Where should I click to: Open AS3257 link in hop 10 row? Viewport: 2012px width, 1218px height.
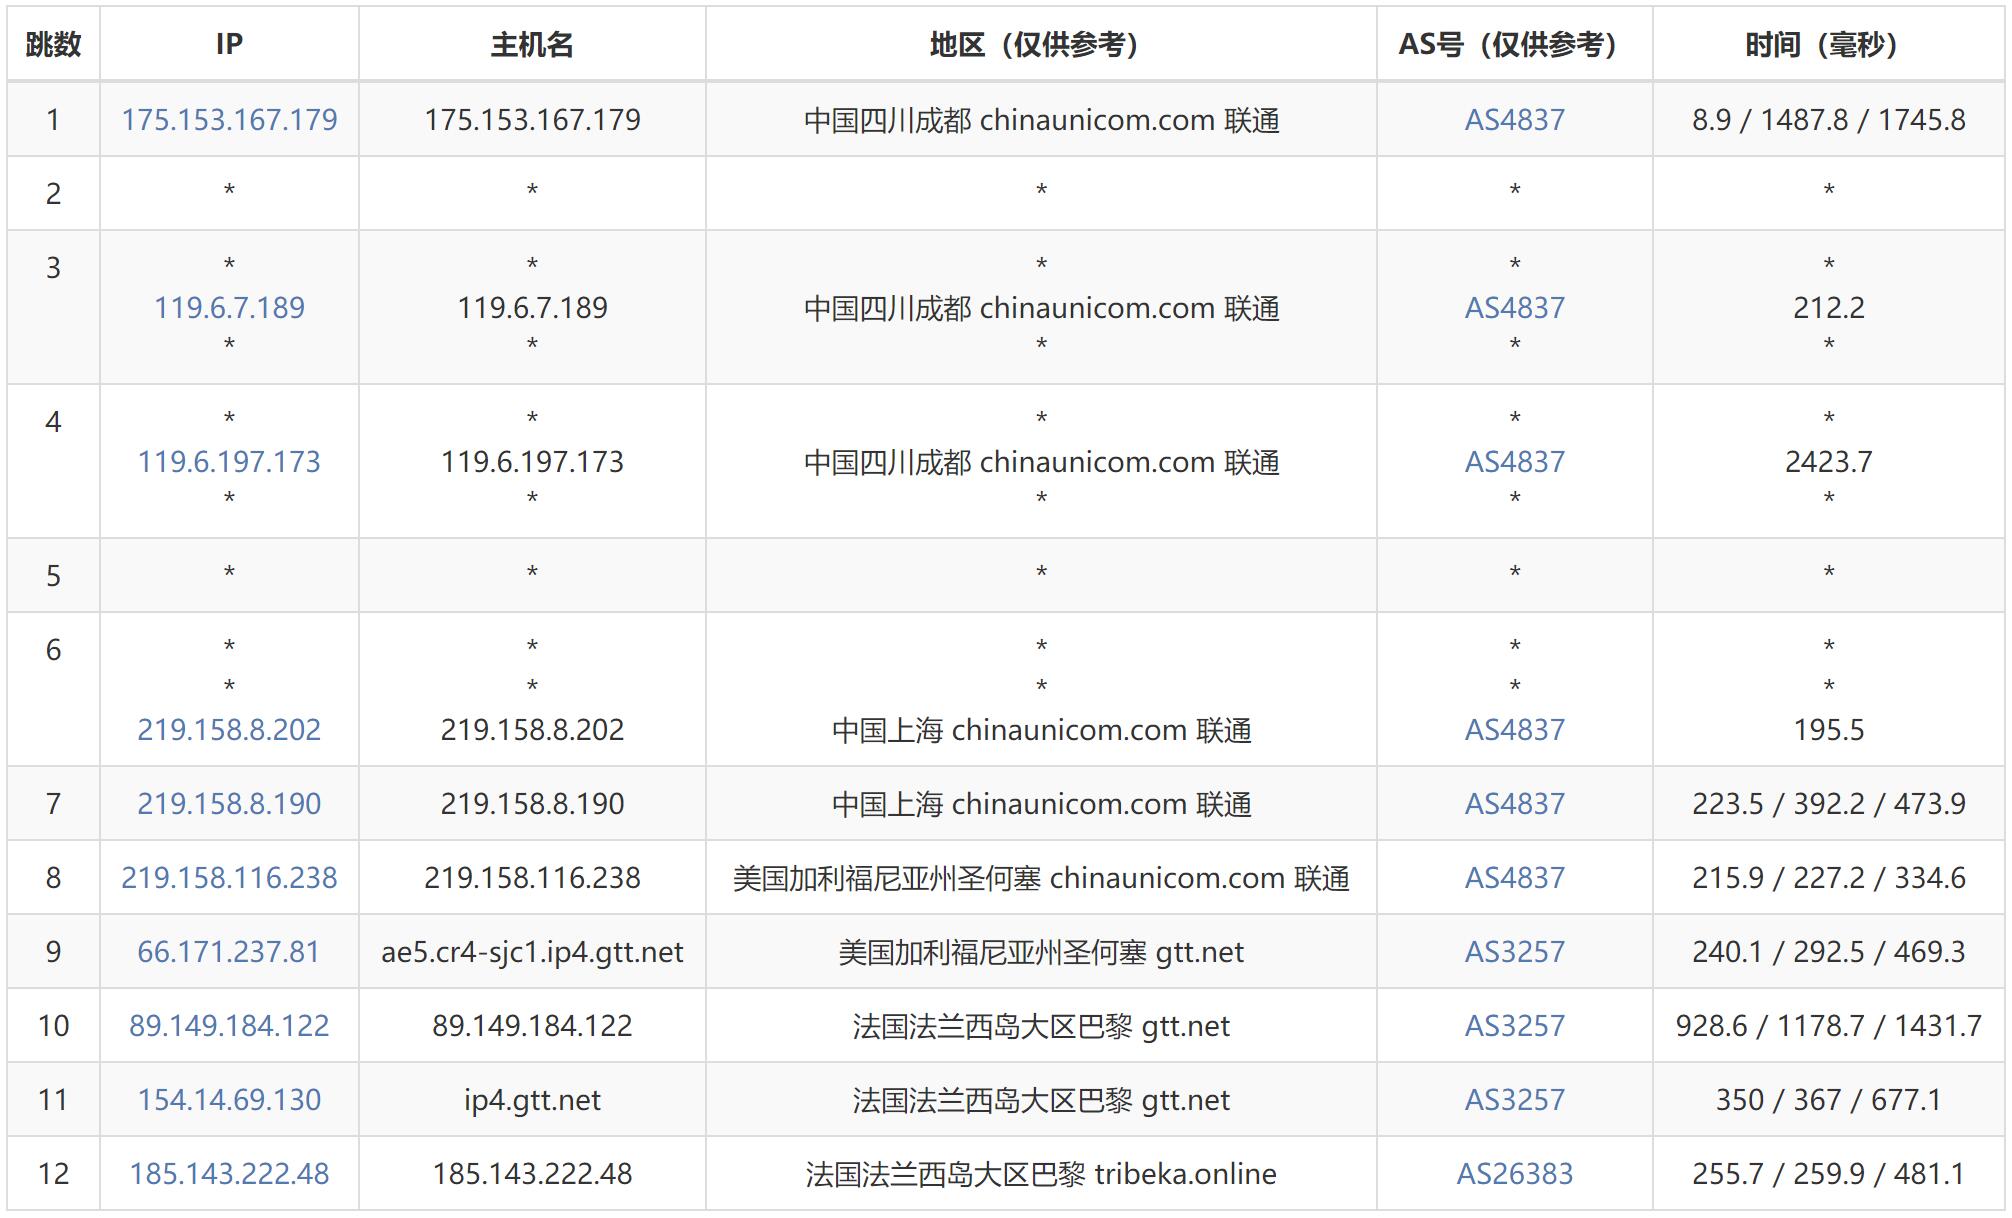[x=1514, y=1026]
